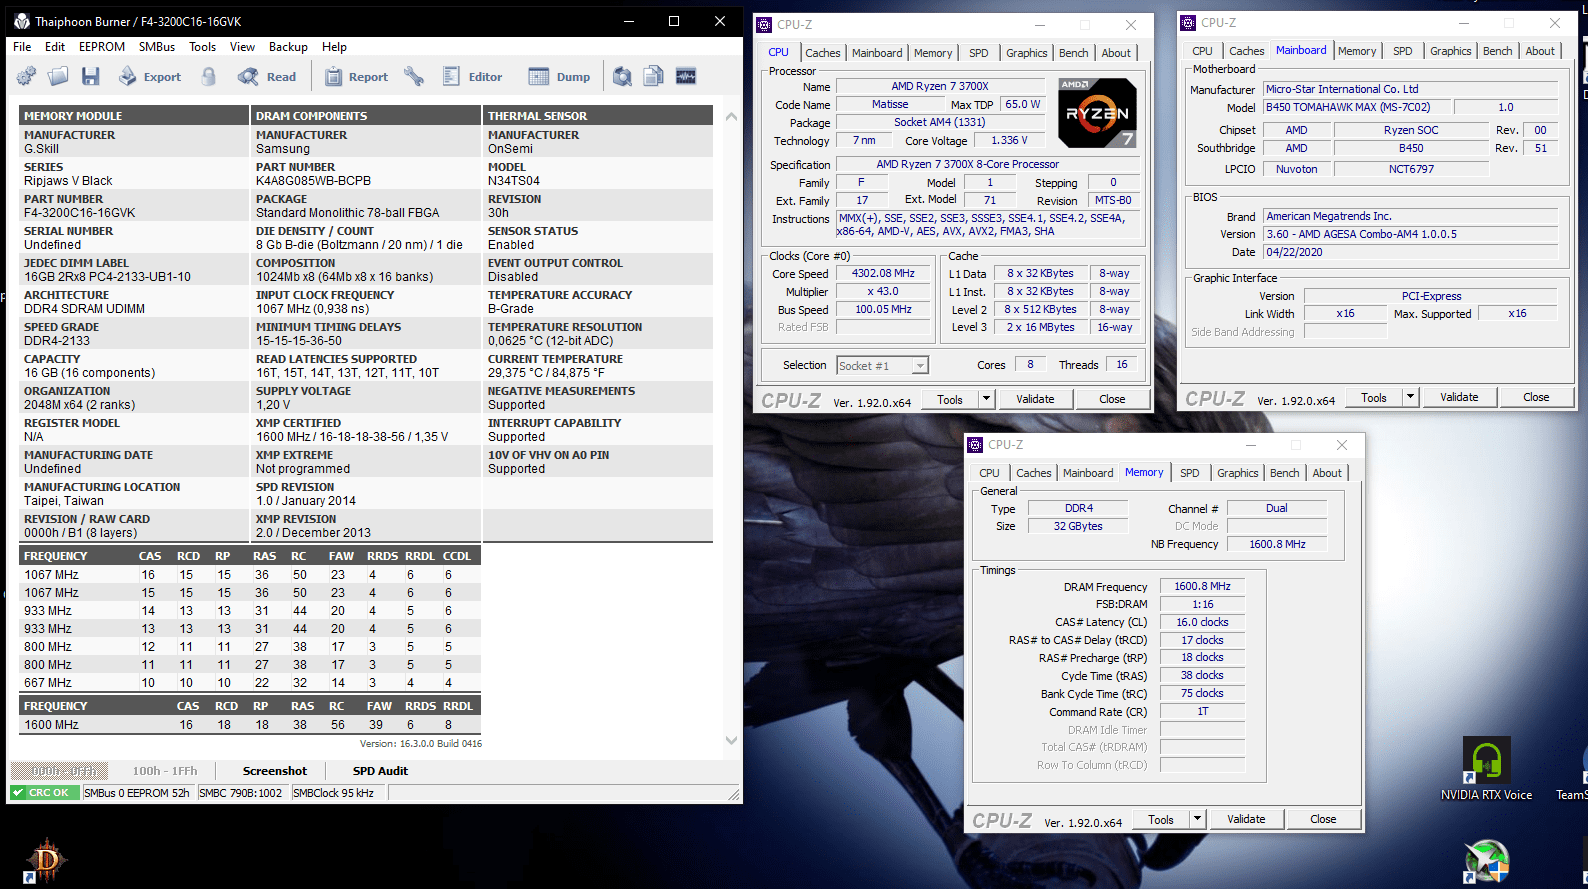1588x889 pixels.
Task: Expand Tools dropdown arrow in CPU-Z Memory window
Action: pyautogui.click(x=1197, y=819)
